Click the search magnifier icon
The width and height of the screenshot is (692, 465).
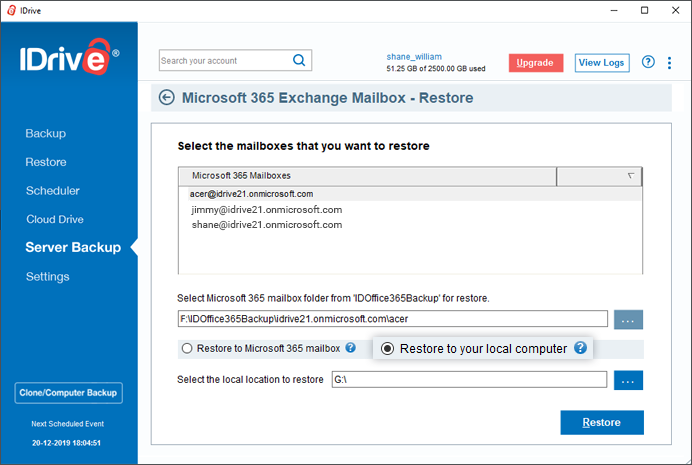click(299, 60)
